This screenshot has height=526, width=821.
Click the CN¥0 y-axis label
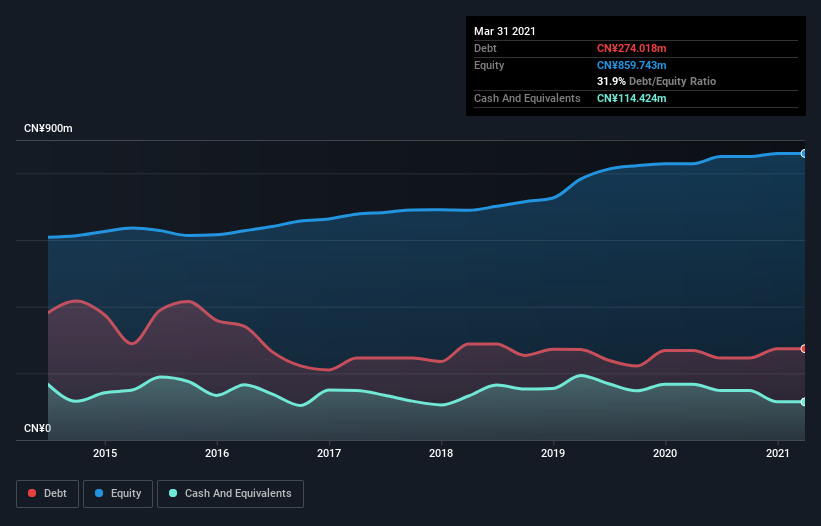click(38, 428)
